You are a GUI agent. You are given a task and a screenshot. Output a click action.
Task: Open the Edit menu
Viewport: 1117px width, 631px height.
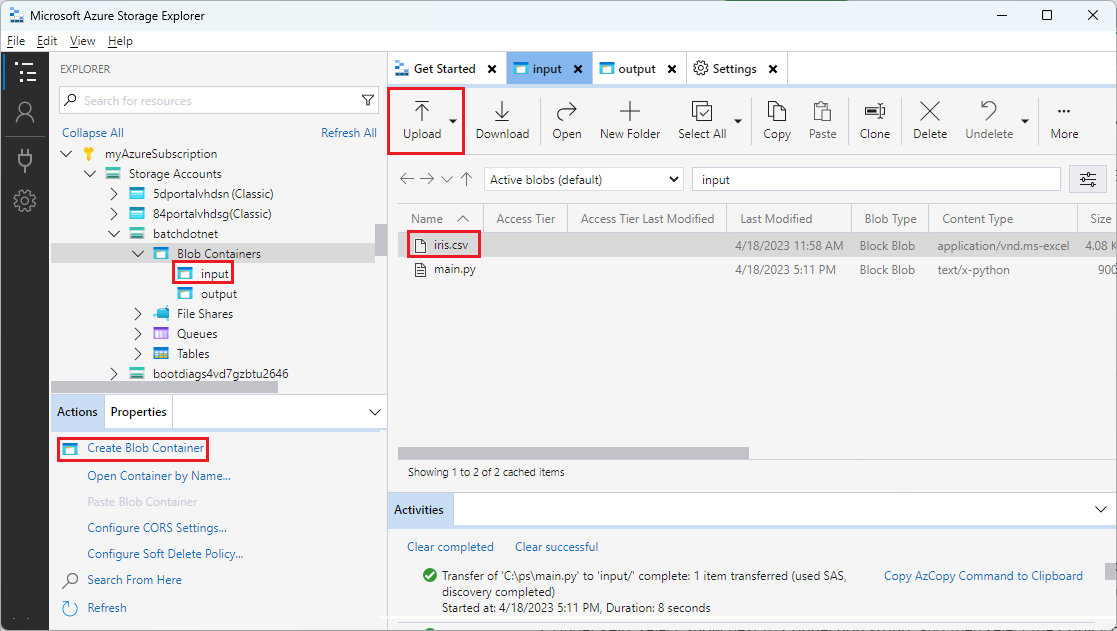46,41
